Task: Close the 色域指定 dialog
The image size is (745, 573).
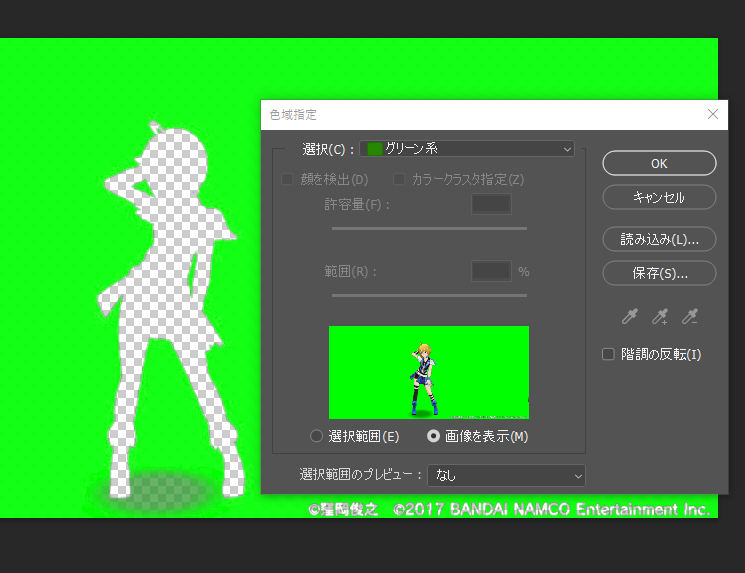Action: (x=712, y=114)
